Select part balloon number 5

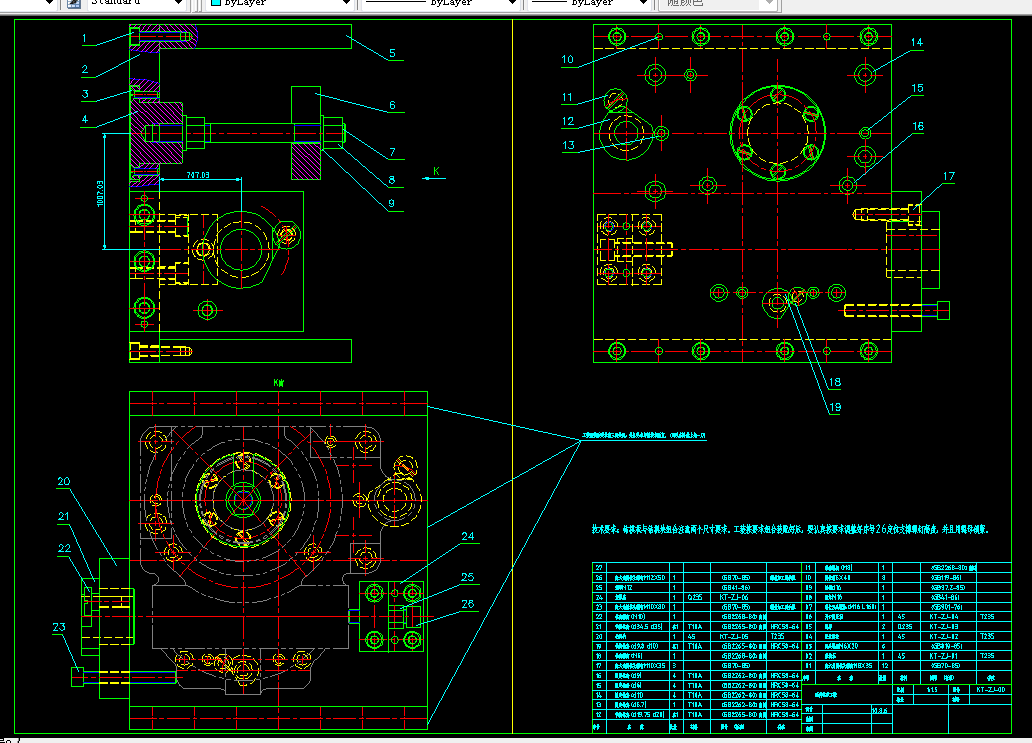(392, 53)
